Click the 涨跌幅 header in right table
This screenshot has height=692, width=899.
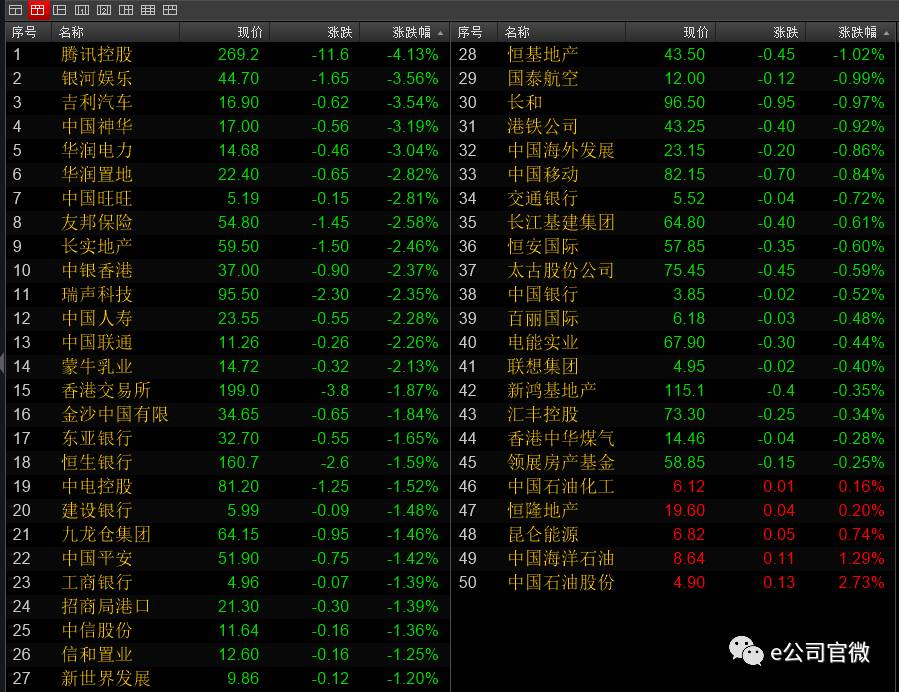pos(858,33)
